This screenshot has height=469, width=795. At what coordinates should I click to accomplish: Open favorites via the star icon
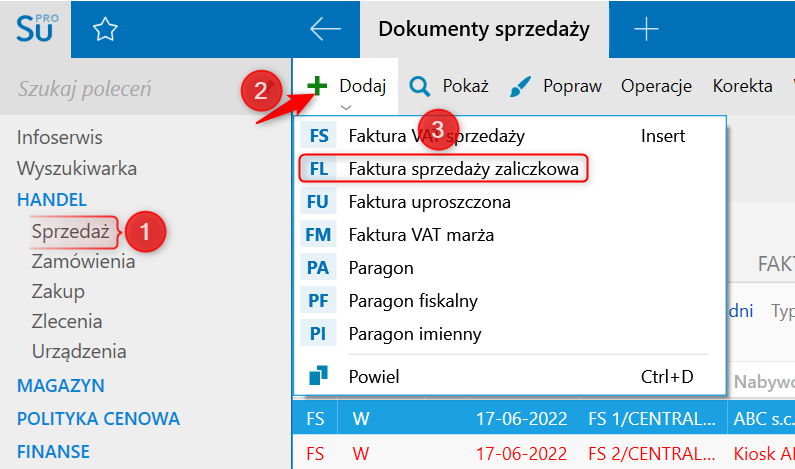tap(105, 29)
